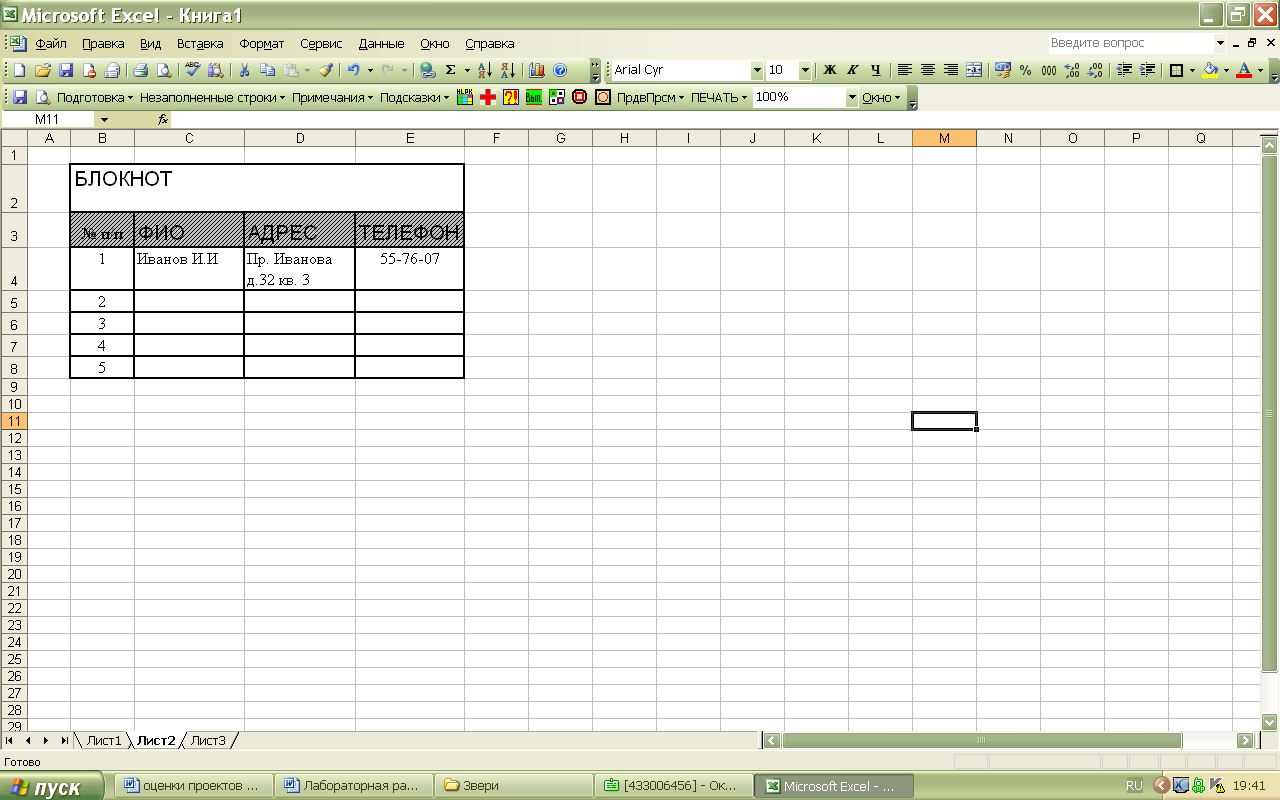Run the spelling check (ABC icon)

[192, 70]
